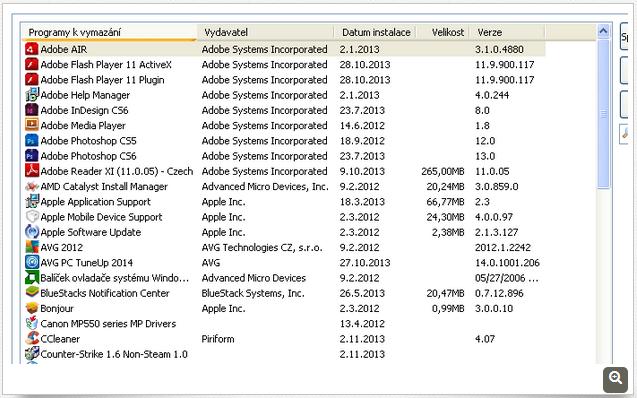Image resolution: width=637 pixels, height=398 pixels.
Task: Select Canon MP550 series MP Drivers entry
Action: click(x=108, y=323)
